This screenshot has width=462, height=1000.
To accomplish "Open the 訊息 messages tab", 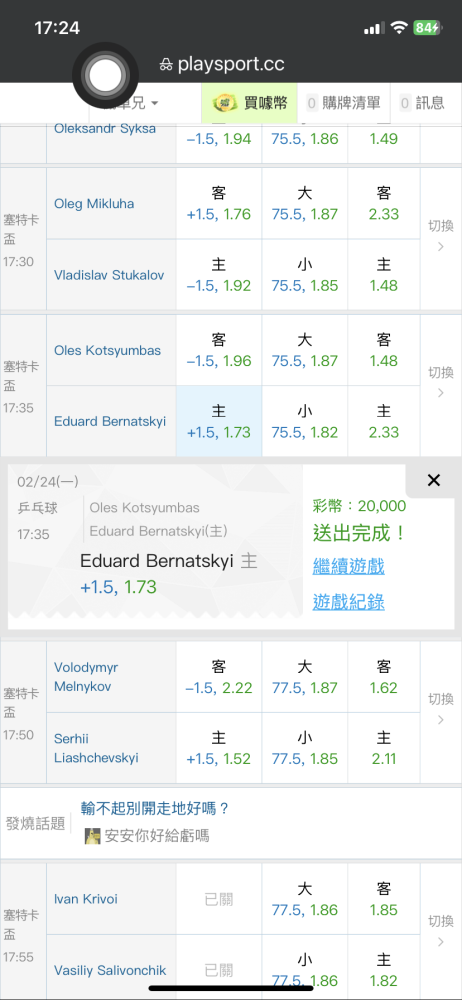I will pos(422,103).
